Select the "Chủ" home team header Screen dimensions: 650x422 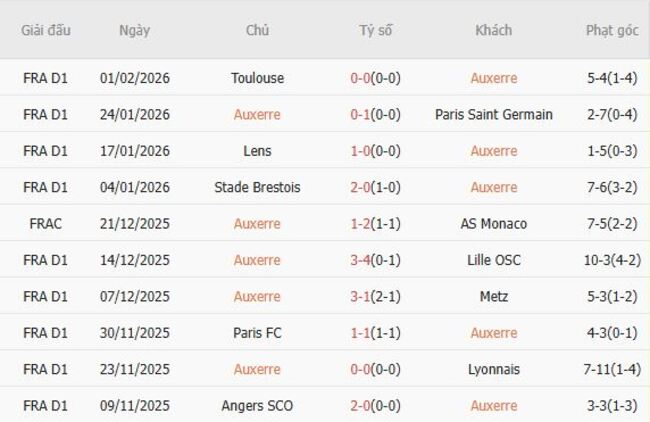click(x=257, y=30)
